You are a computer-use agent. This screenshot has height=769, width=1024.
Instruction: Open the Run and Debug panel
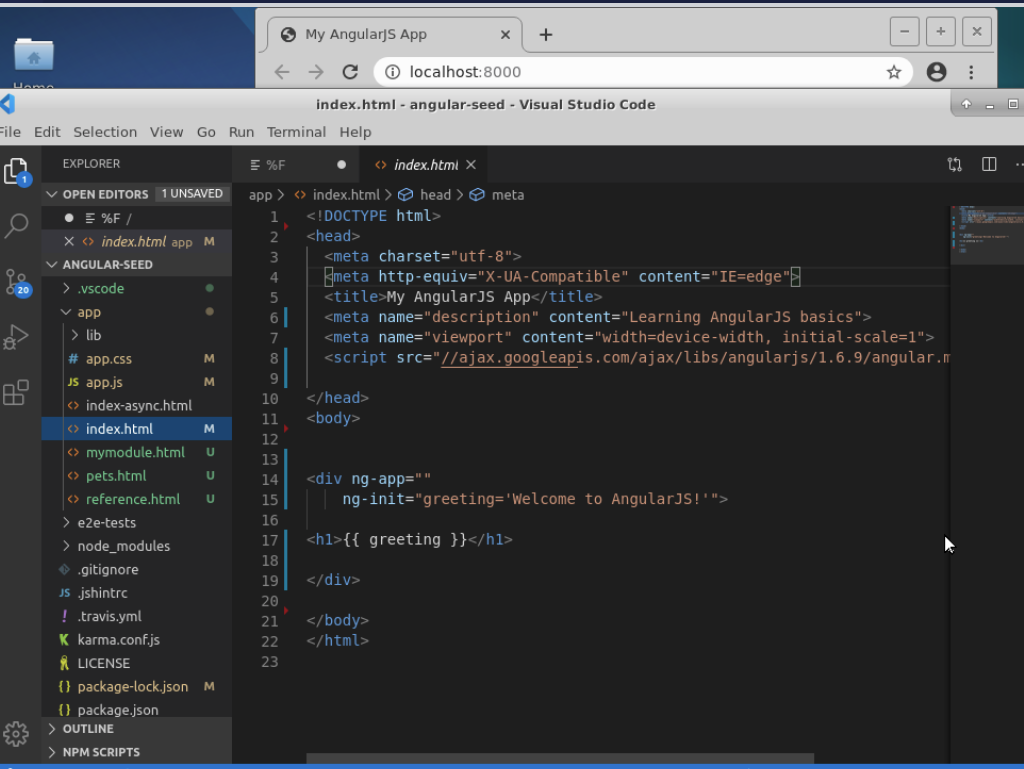tap(16, 336)
